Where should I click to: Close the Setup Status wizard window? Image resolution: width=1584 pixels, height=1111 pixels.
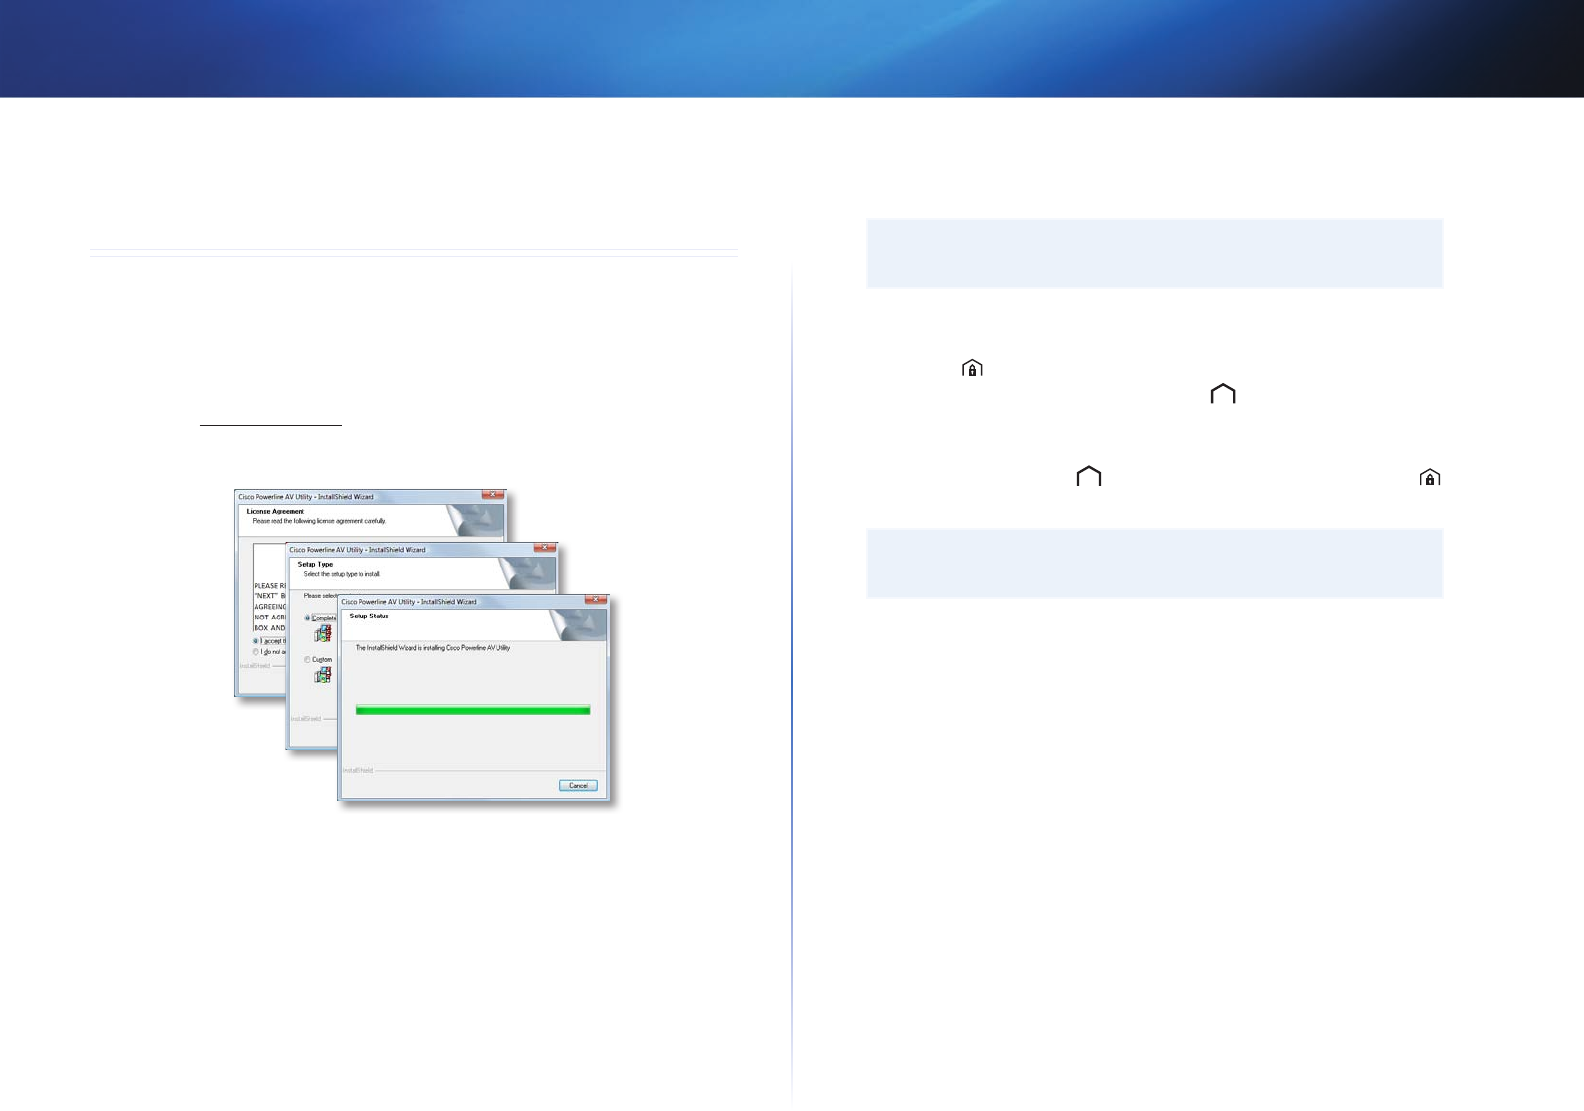point(596,600)
